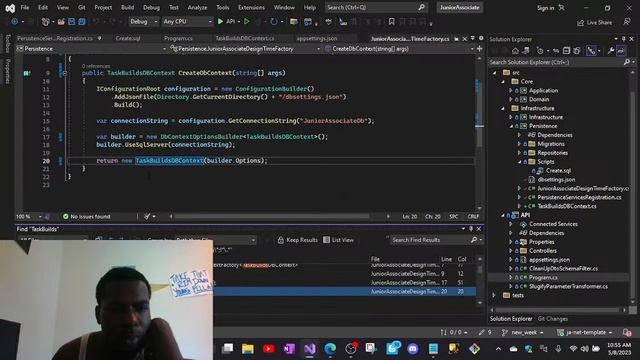Viewport: 640px width, 360px height.
Task: Toggle Preview Selected Items in Solution Explorer
Action: pos(621,51)
